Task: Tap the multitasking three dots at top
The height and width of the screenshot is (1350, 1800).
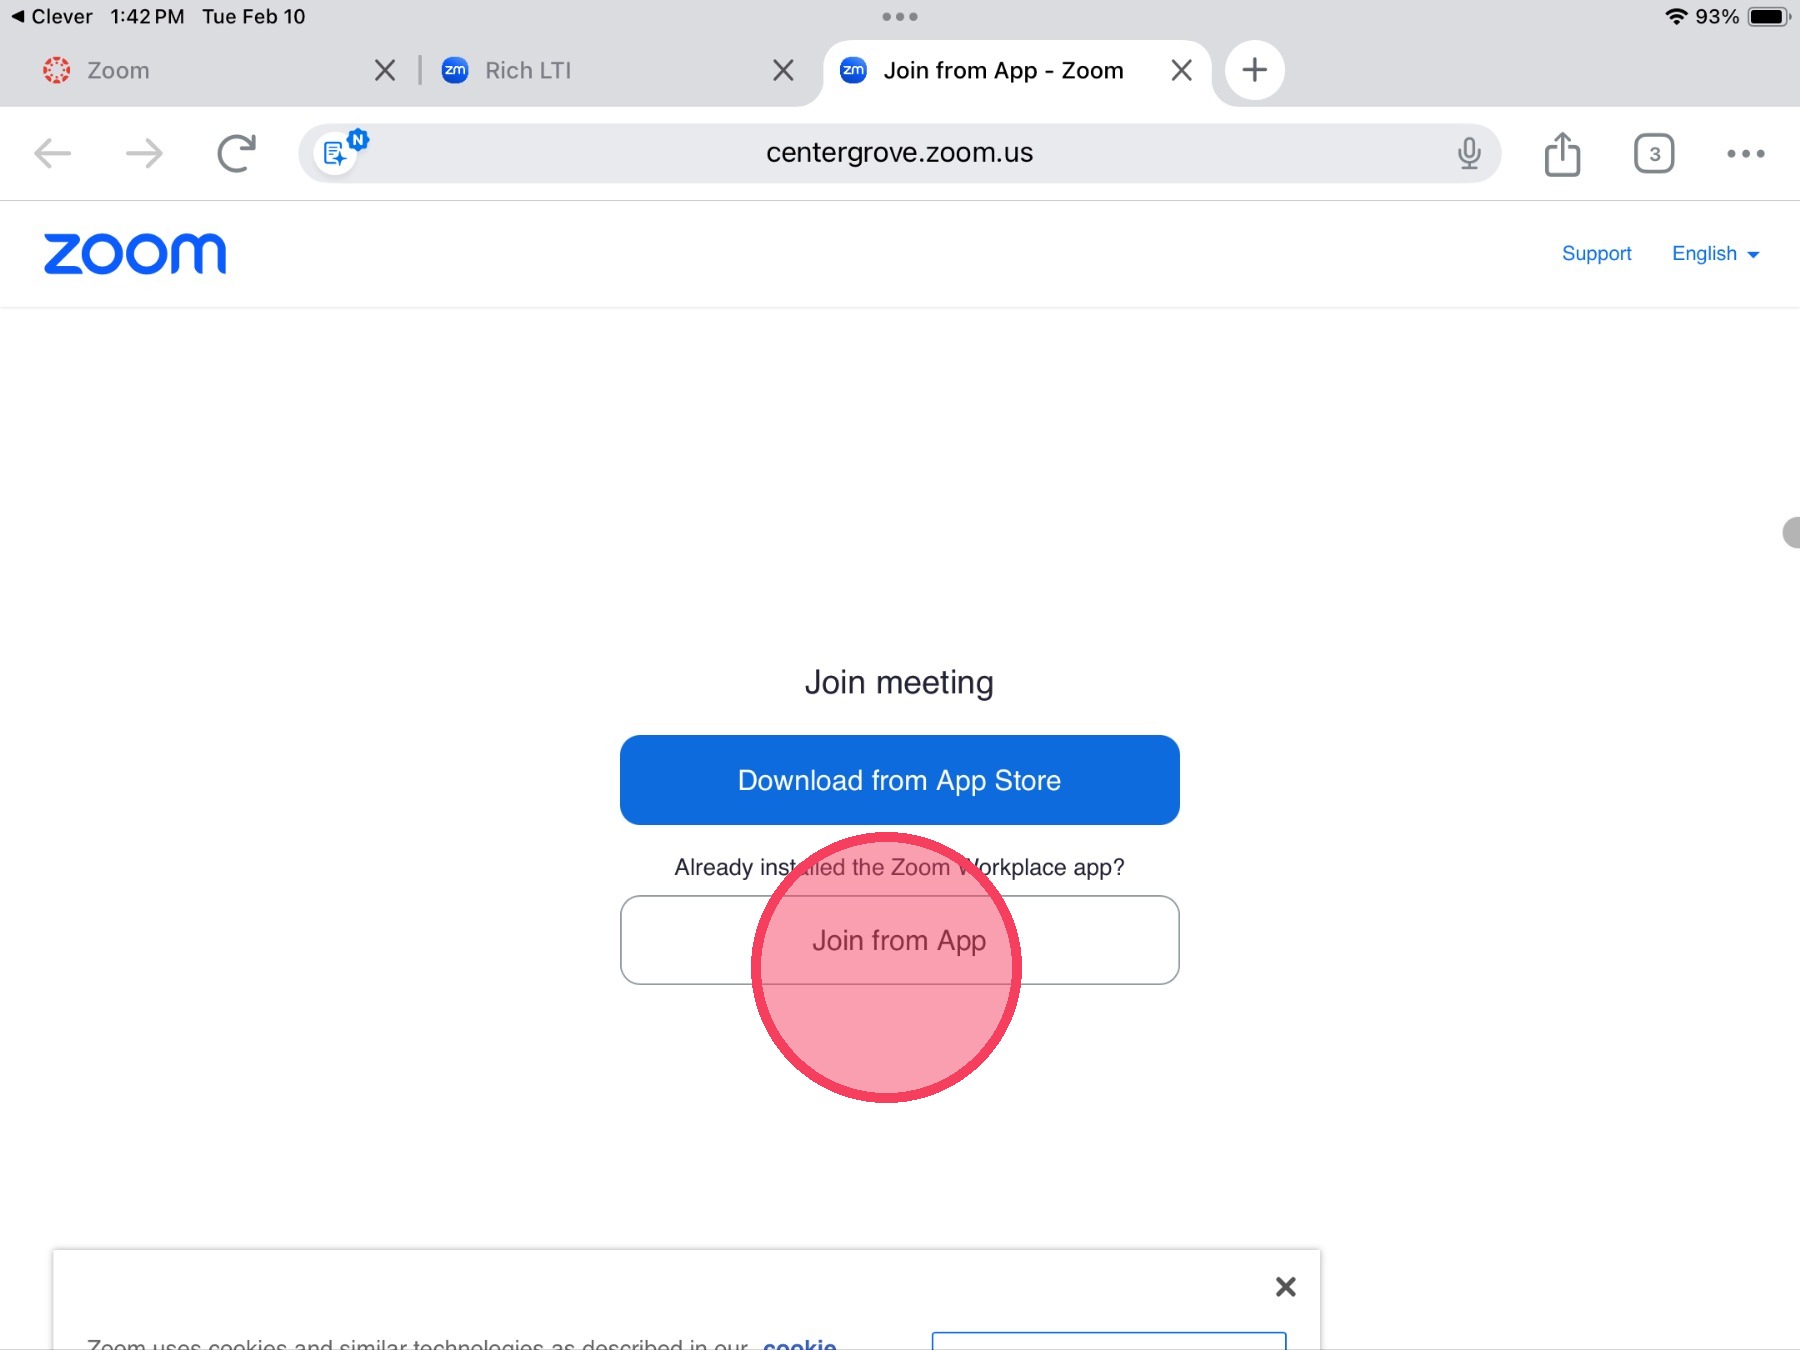Action: (x=899, y=17)
